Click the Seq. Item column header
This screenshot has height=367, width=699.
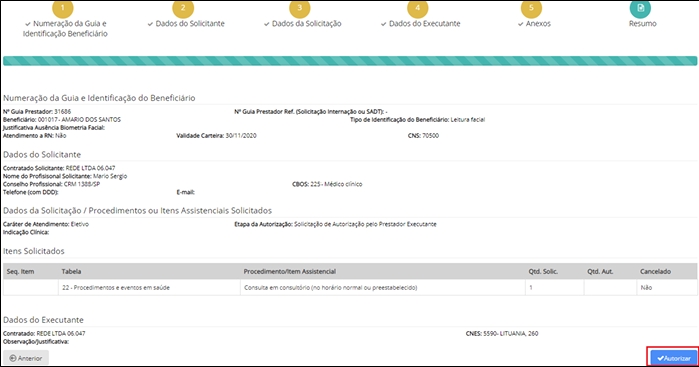coord(20,271)
